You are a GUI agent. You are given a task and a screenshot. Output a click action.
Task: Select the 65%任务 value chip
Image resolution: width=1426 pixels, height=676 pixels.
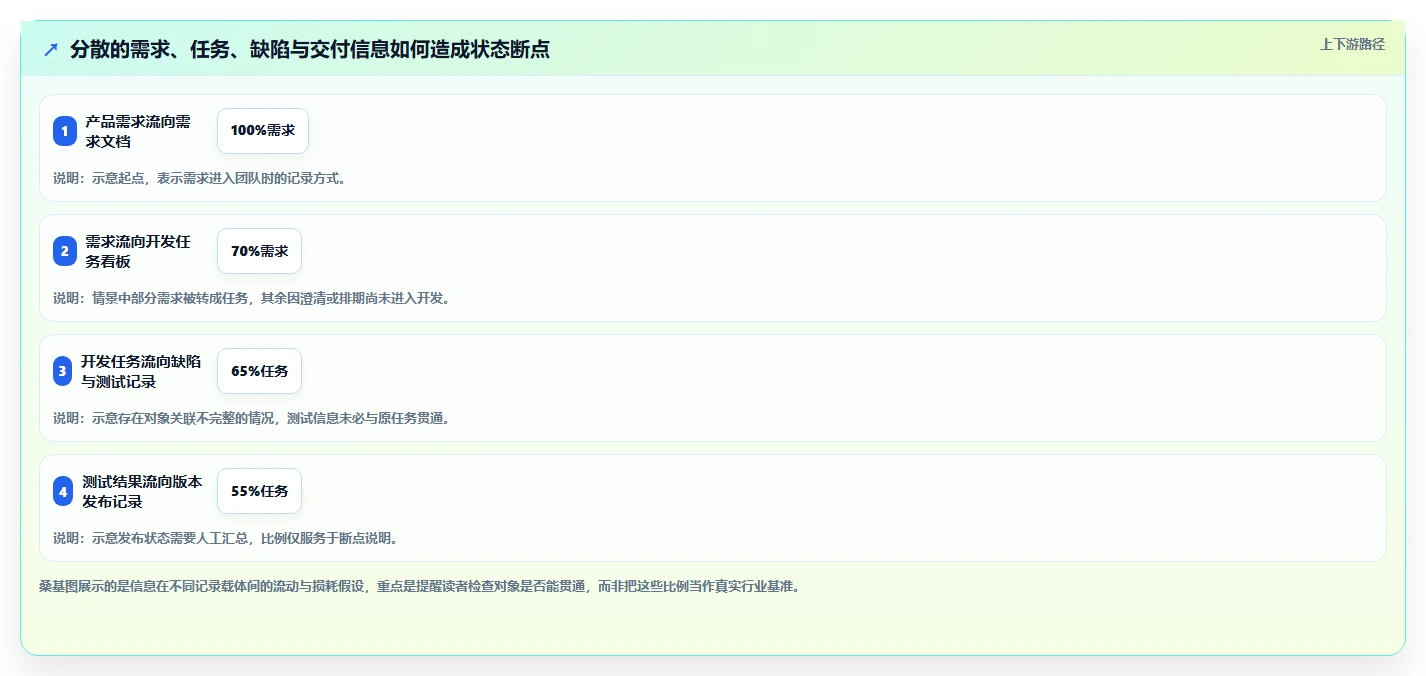coord(259,371)
